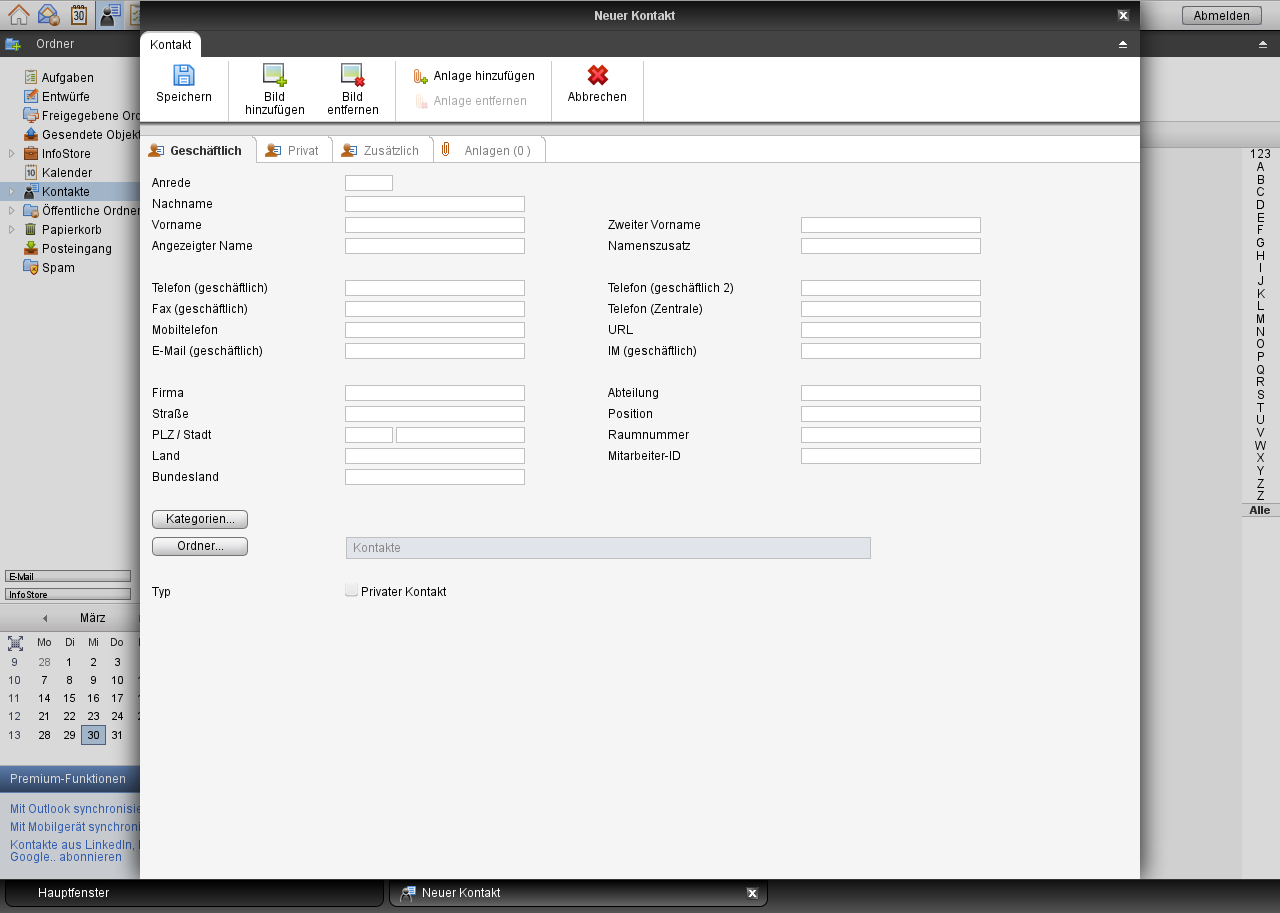This screenshot has width=1280, height=913.
Task: Click the Speichern save icon
Action: pos(184,75)
